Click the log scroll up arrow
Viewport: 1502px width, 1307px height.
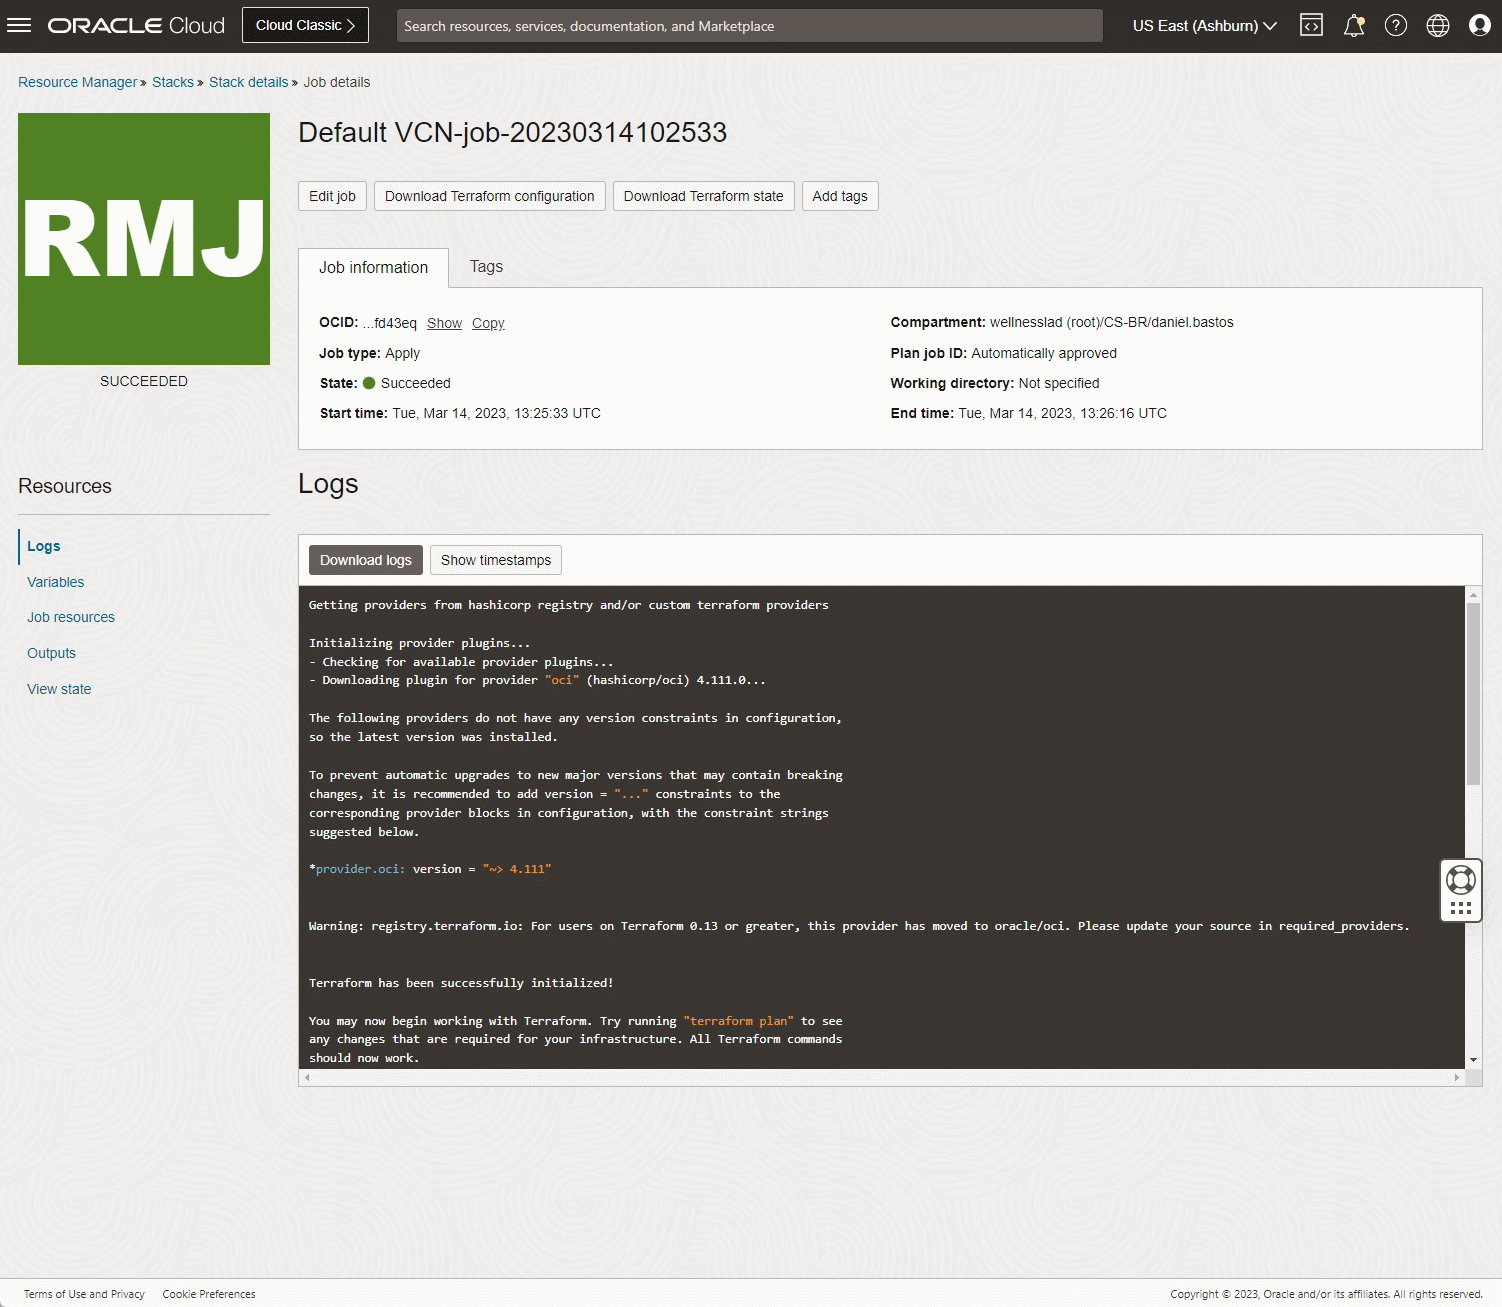click(1473, 595)
